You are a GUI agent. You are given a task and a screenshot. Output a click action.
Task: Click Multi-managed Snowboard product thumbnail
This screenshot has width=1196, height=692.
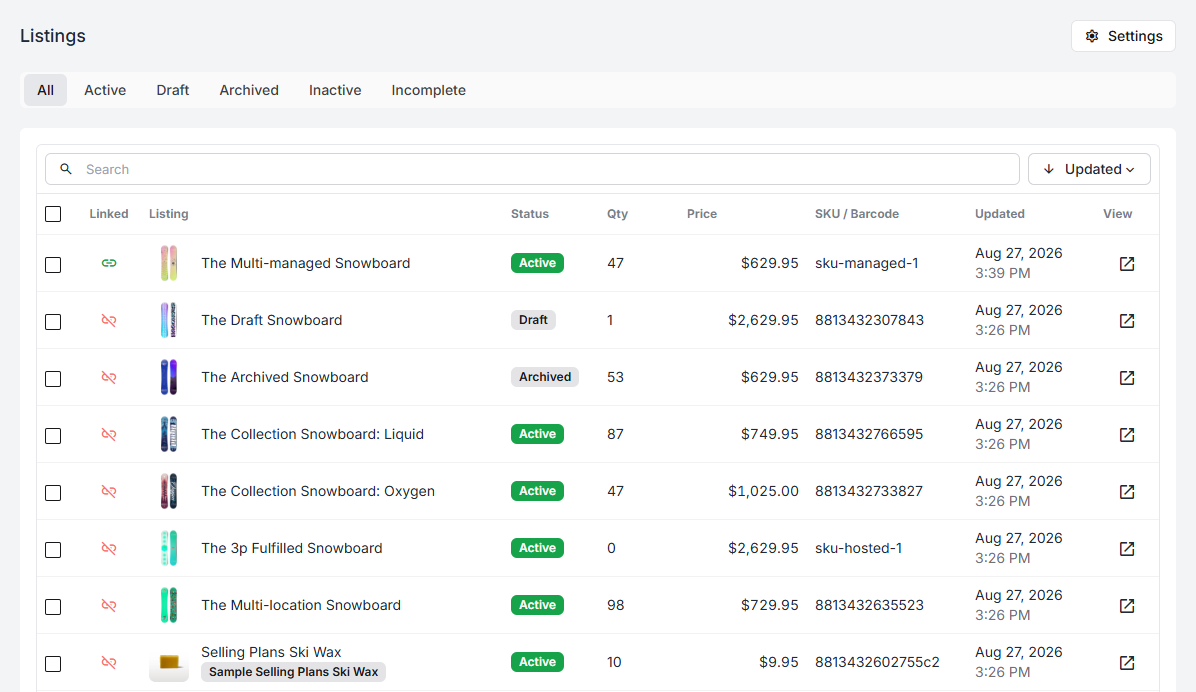tap(169, 263)
